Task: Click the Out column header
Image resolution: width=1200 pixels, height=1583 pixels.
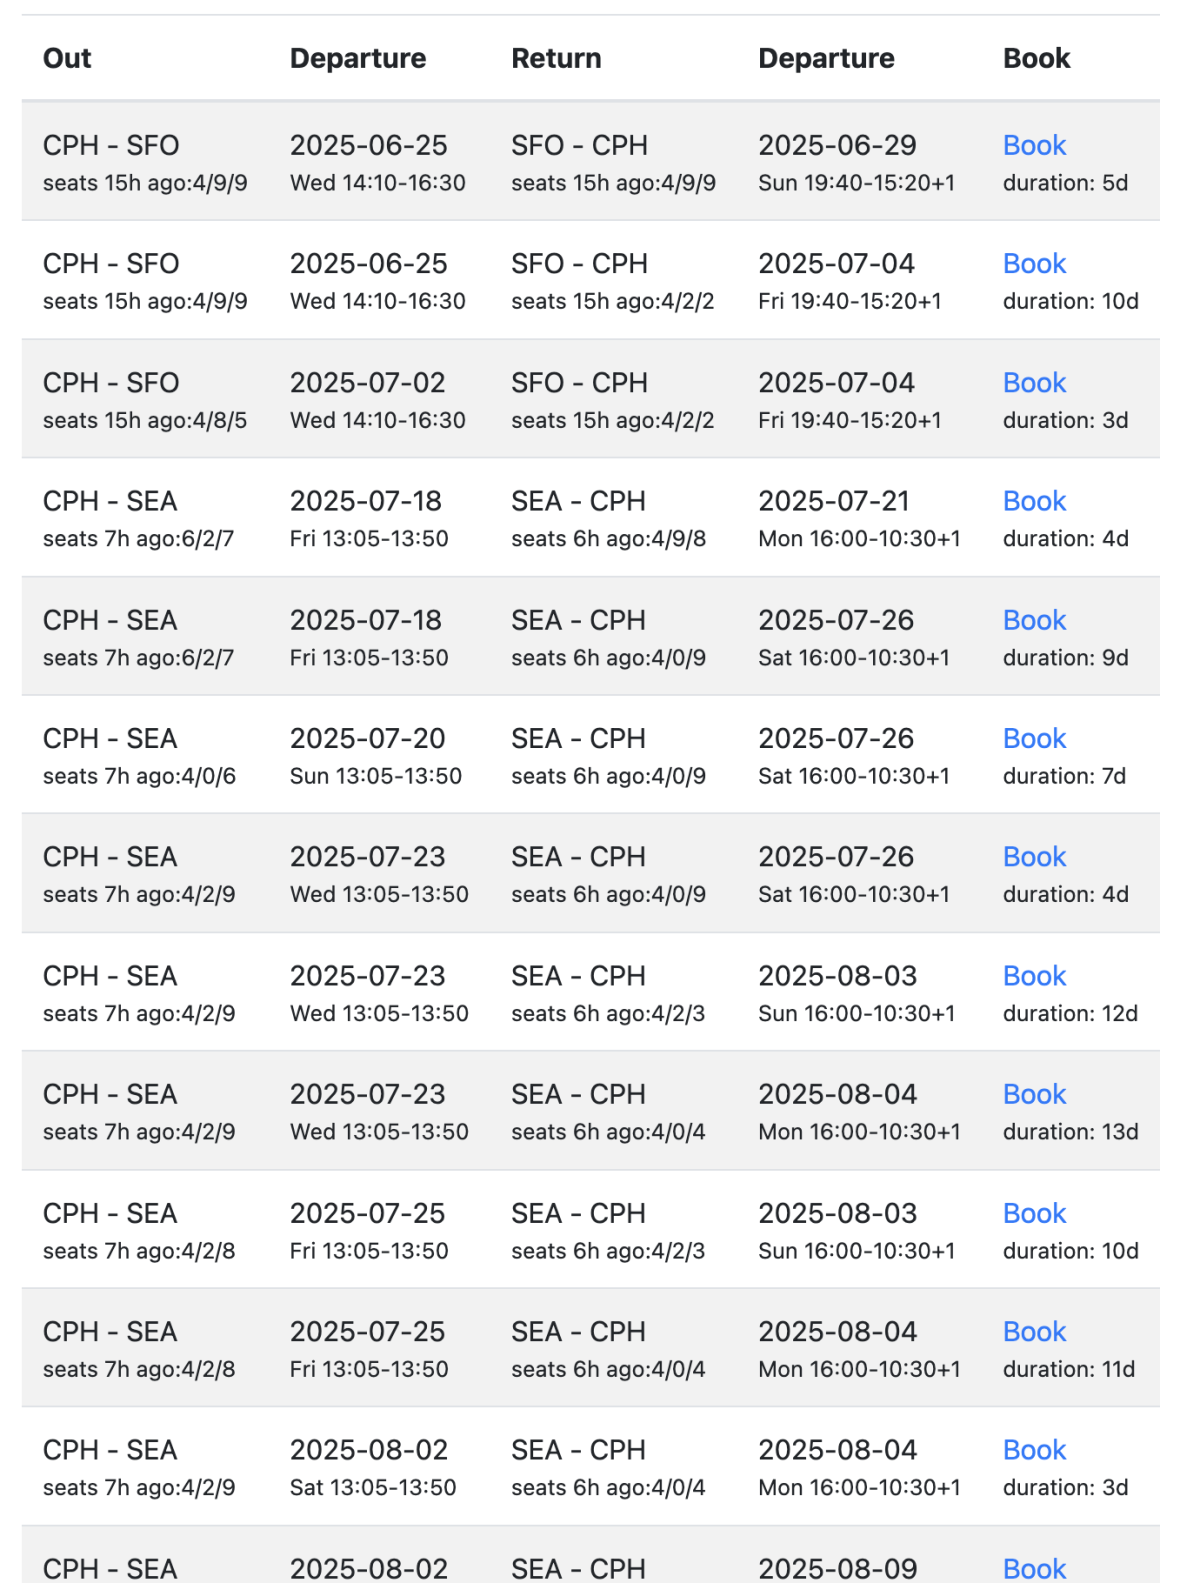Action: 67,59
